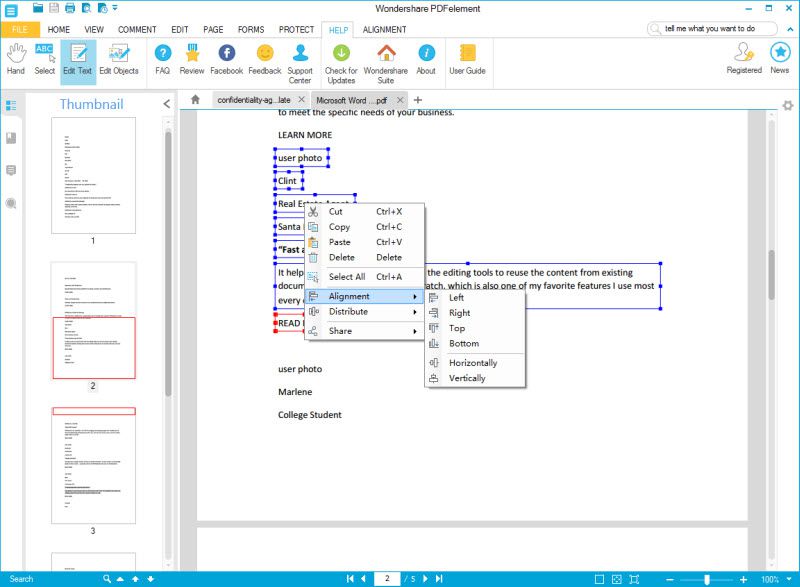This screenshot has width=800, height=587.
Task: Select the Hand tool
Action: point(16,60)
